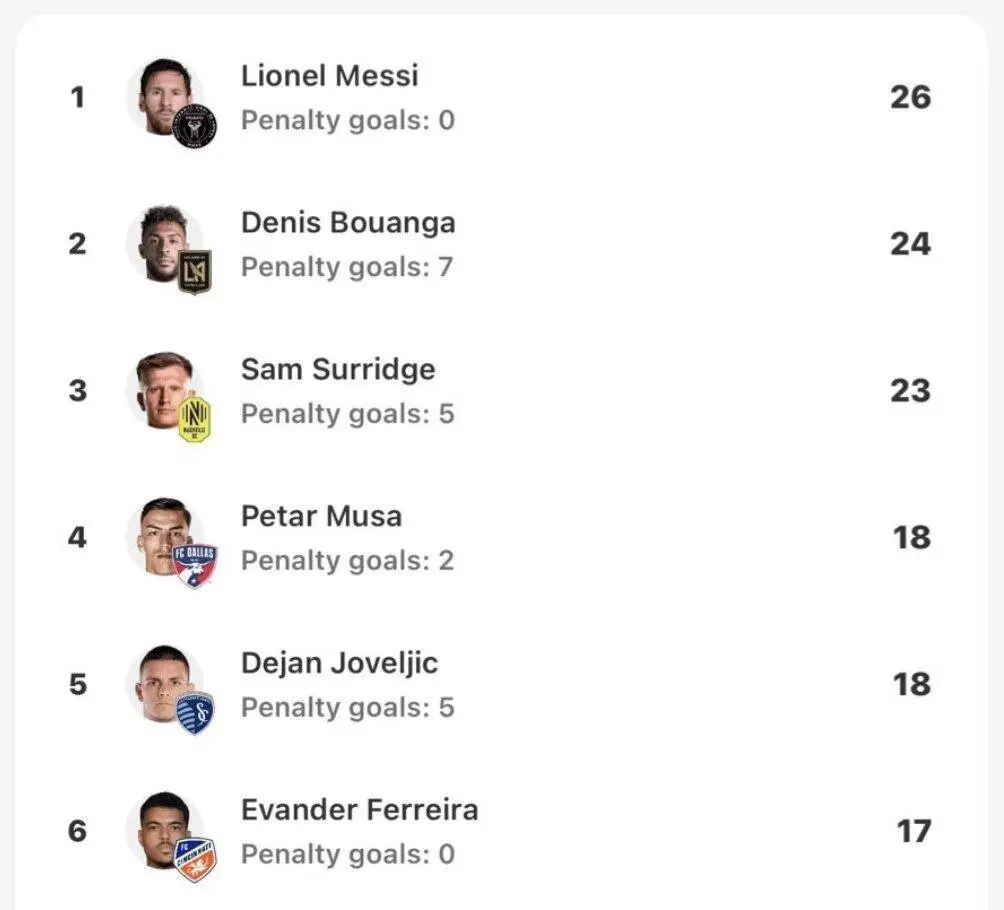Click the LAFC club badge

tap(194, 272)
